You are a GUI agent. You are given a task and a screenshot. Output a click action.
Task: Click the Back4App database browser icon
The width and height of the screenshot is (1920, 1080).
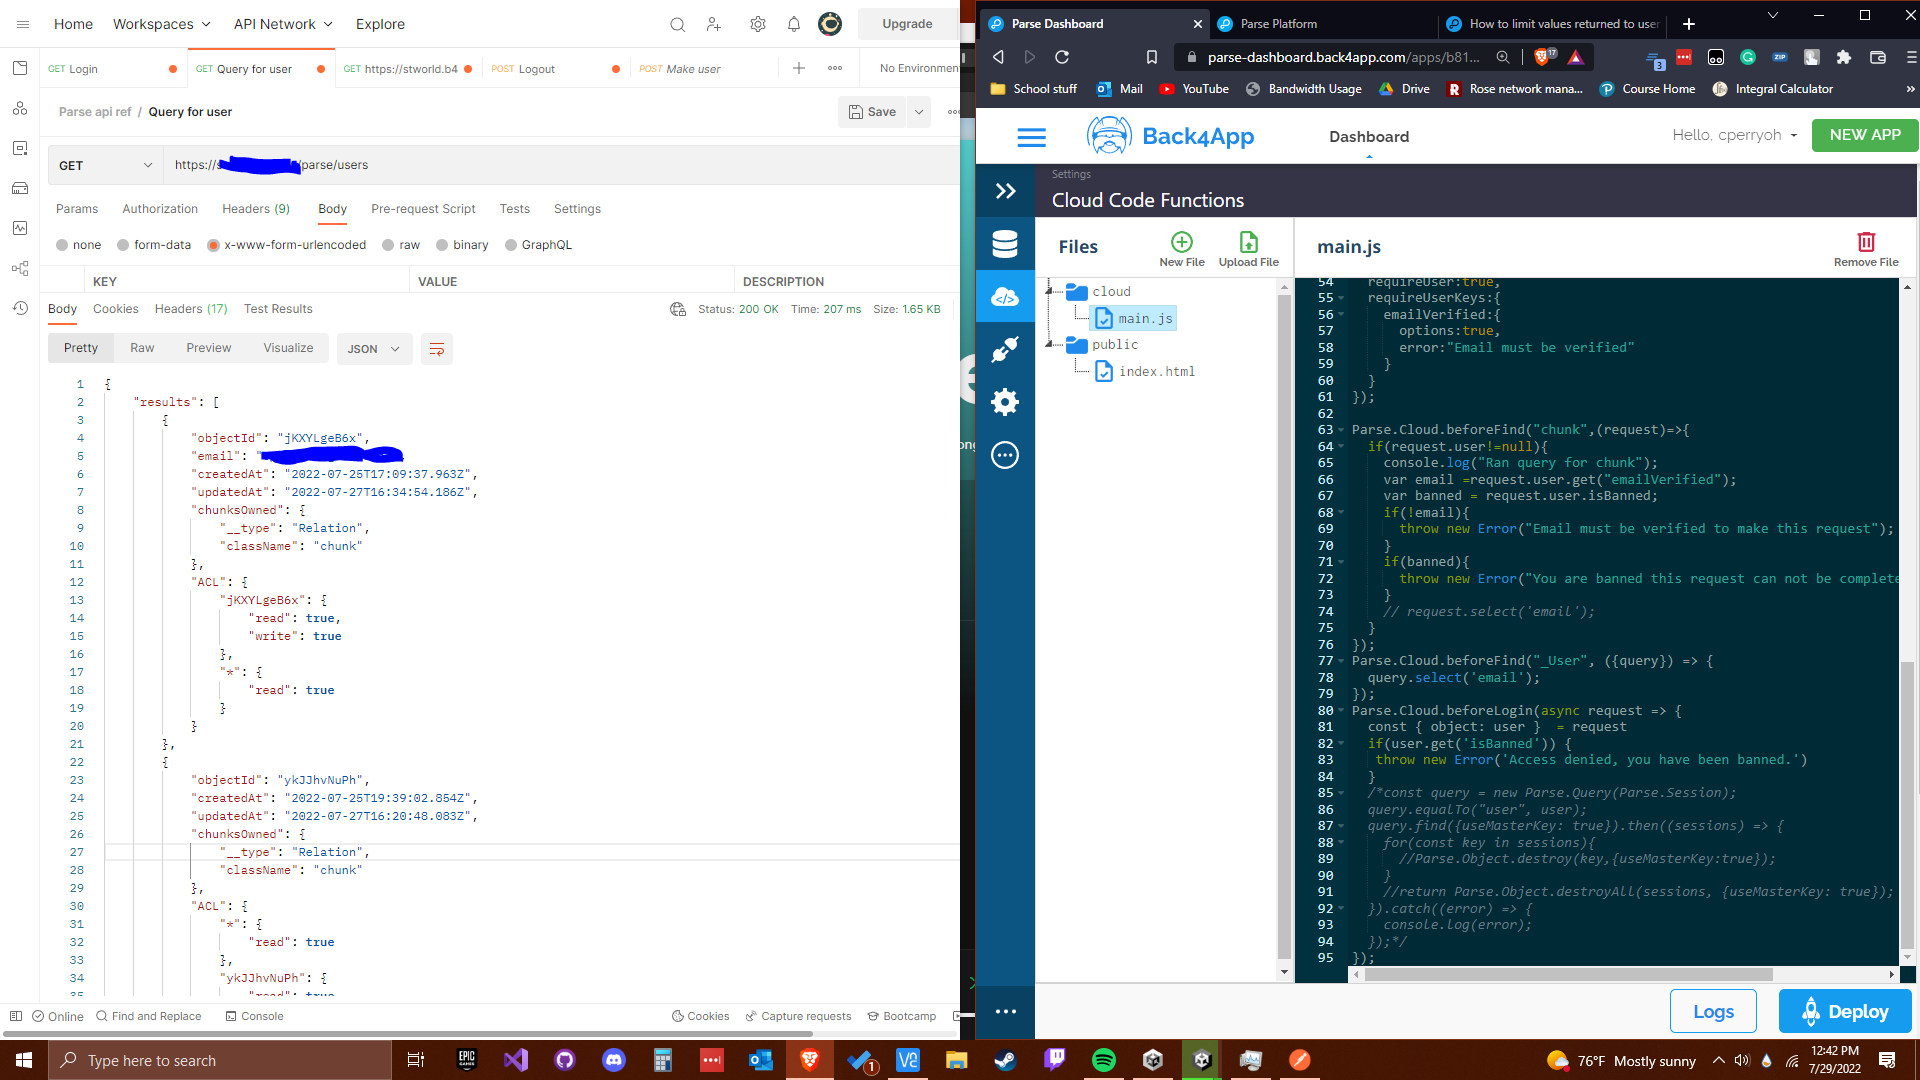(x=1004, y=244)
